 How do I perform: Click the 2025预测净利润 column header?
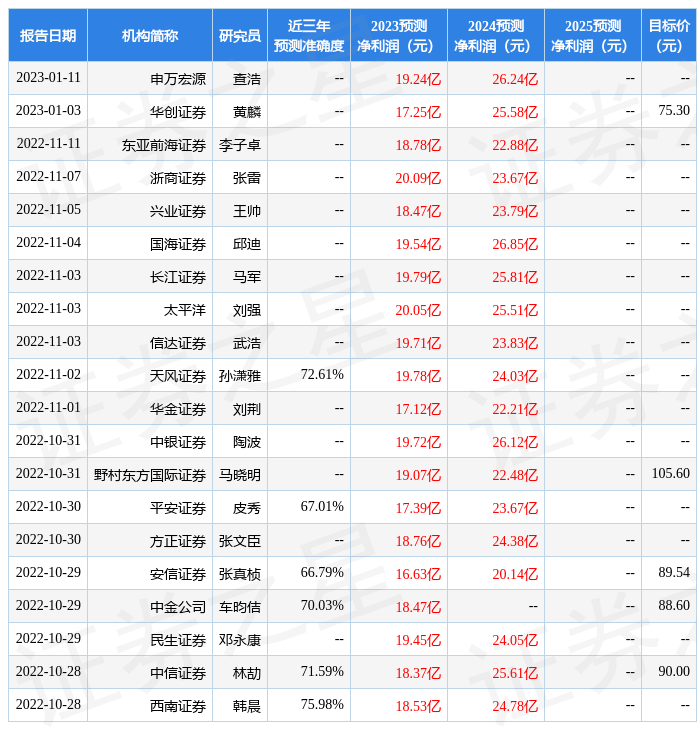593,35
